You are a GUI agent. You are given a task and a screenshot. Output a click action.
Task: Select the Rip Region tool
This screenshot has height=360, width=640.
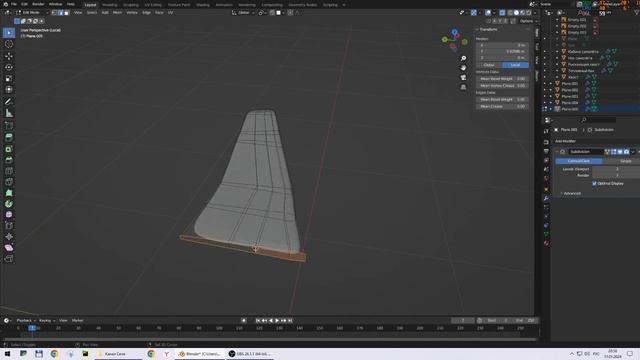click(9, 259)
